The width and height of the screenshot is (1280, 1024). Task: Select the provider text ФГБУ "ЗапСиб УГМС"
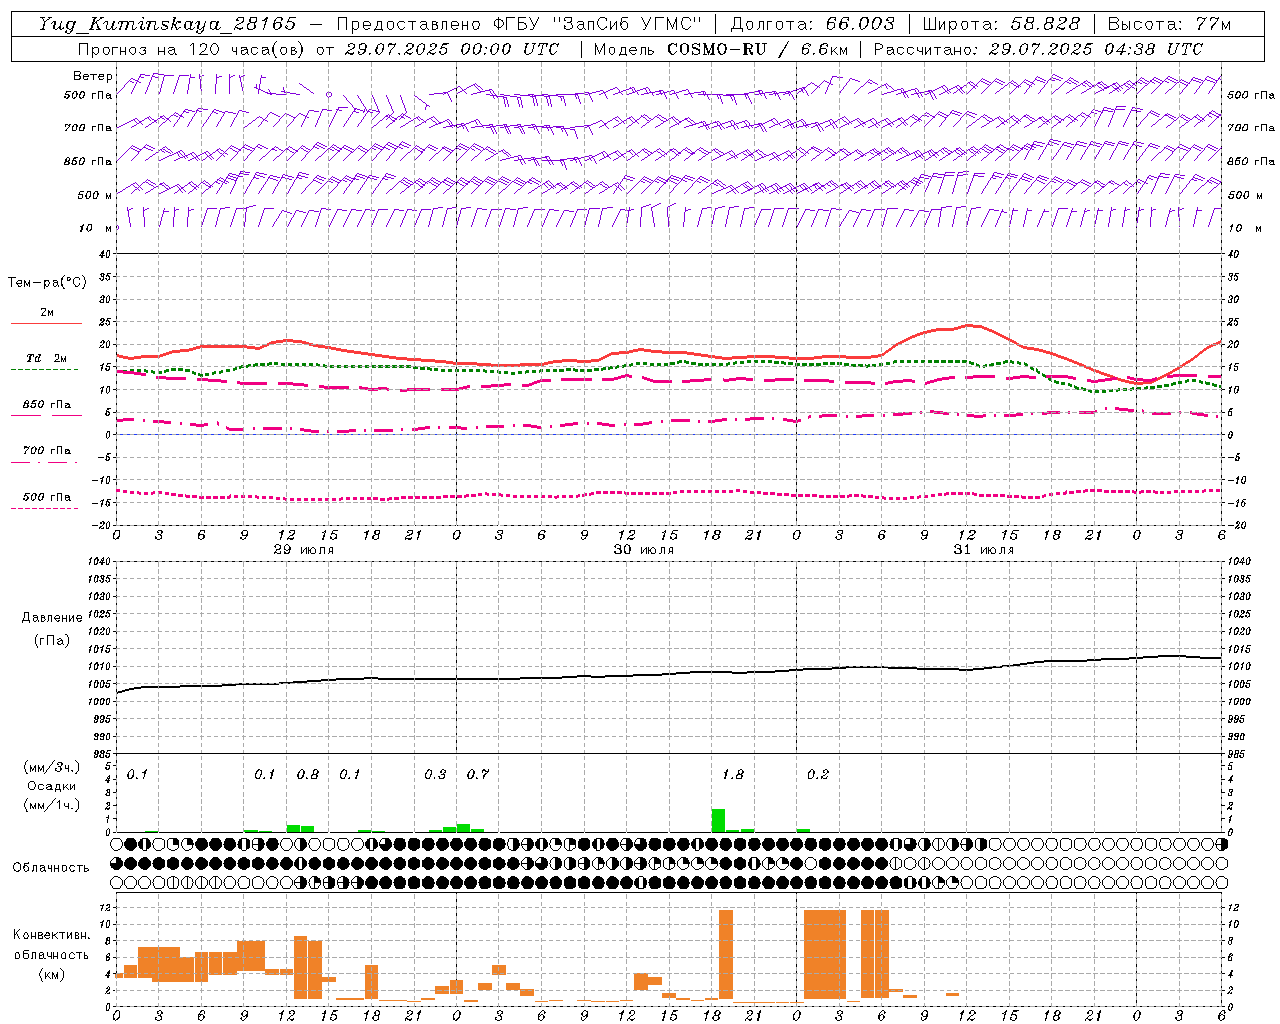click(x=598, y=24)
